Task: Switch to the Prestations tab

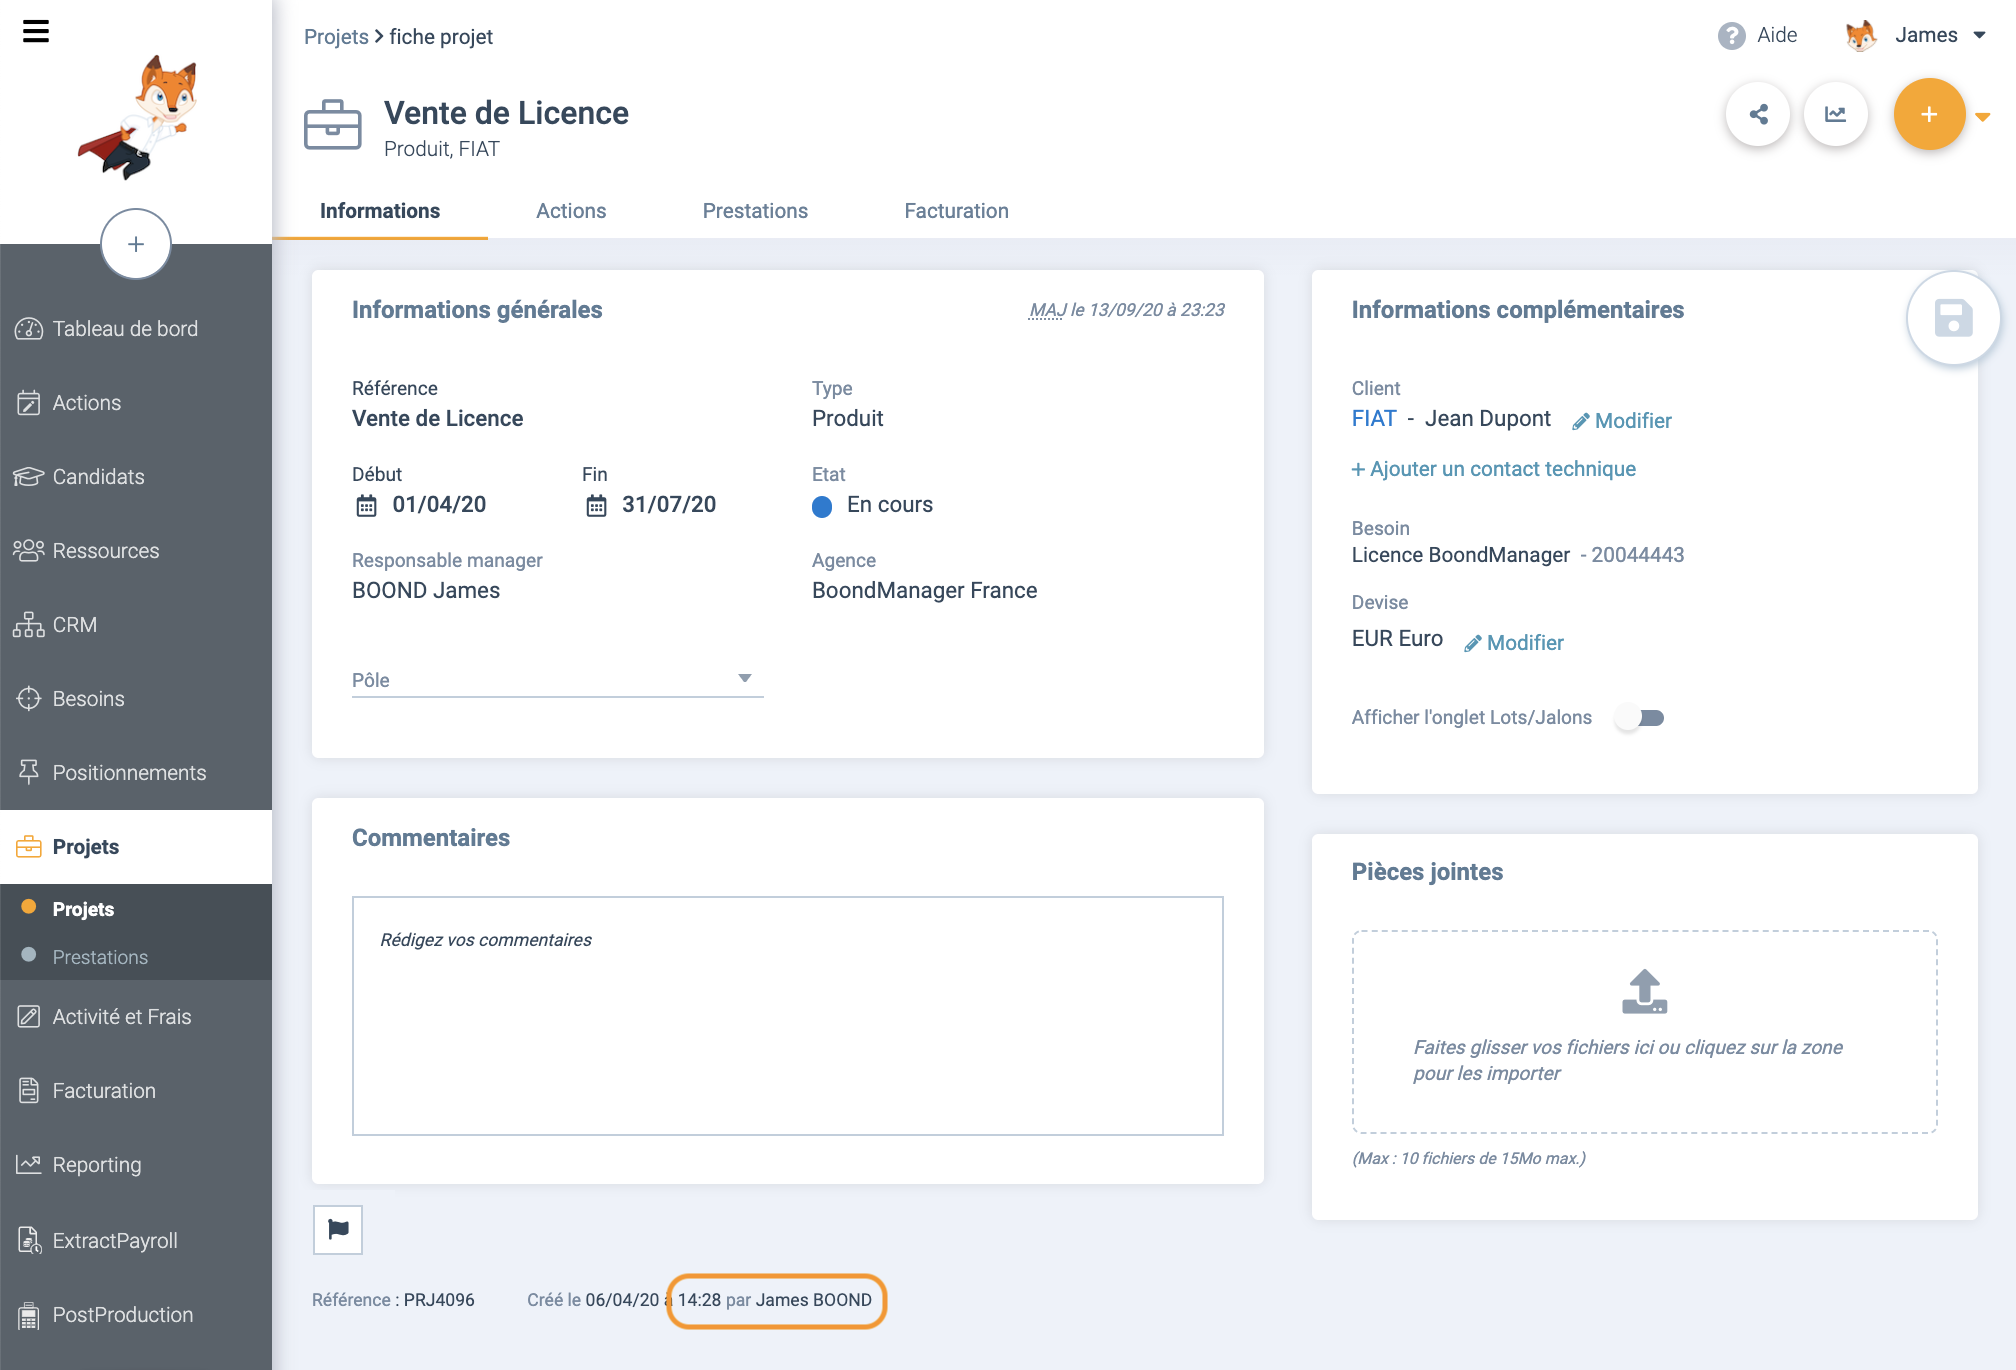Action: (755, 211)
